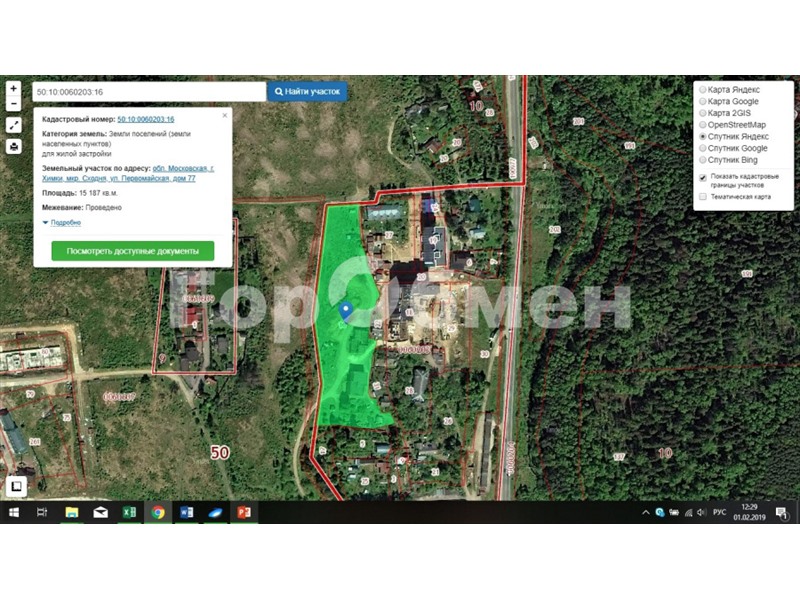
Task: Click Найти участок search button
Action: pos(307,92)
